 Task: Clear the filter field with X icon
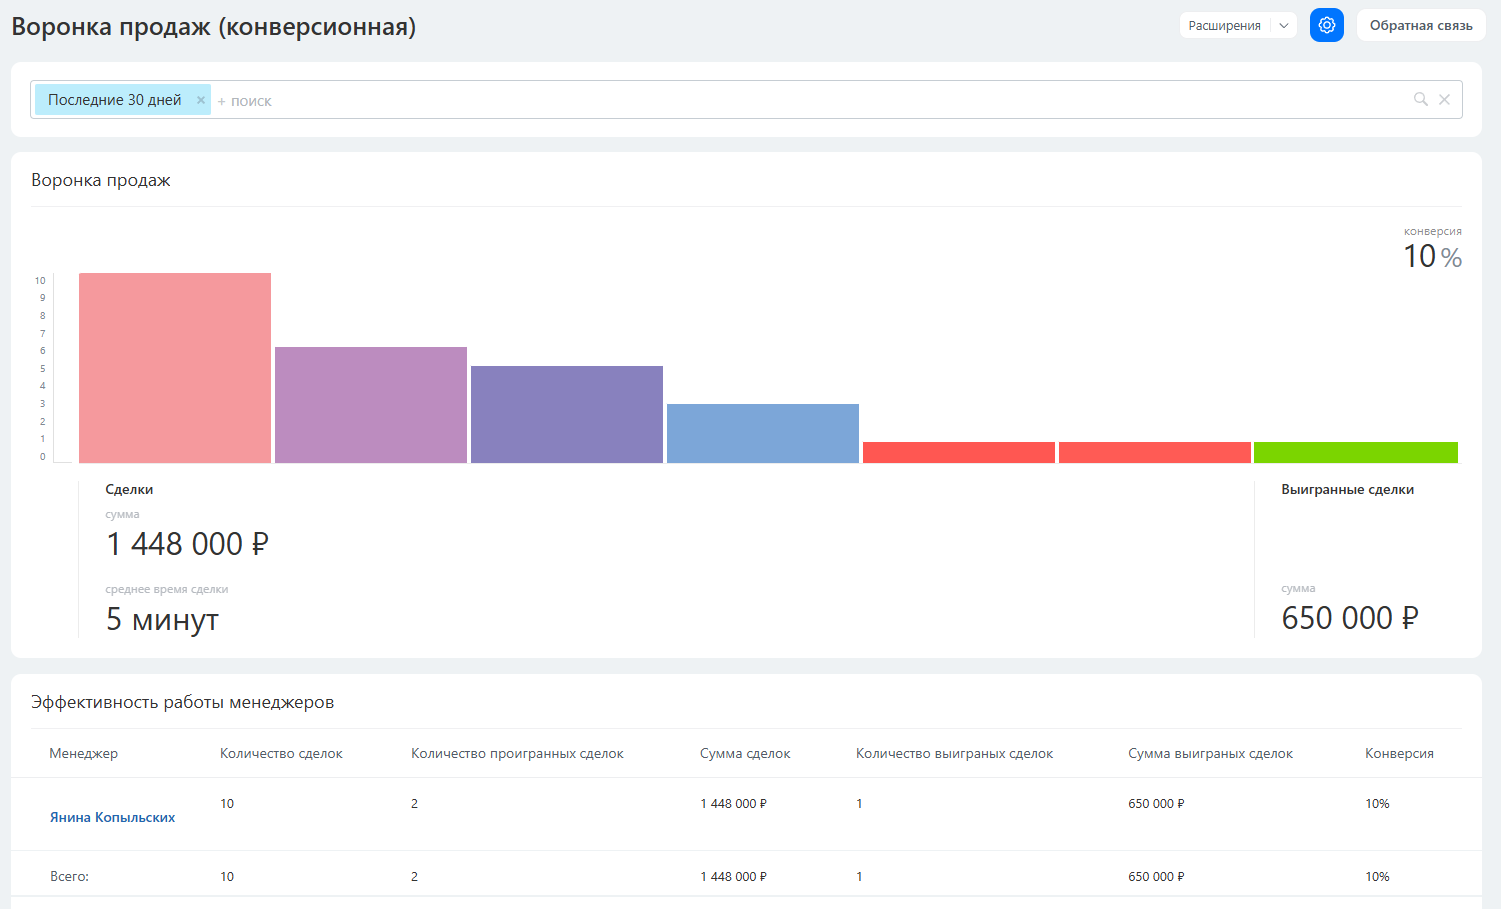point(1444,99)
